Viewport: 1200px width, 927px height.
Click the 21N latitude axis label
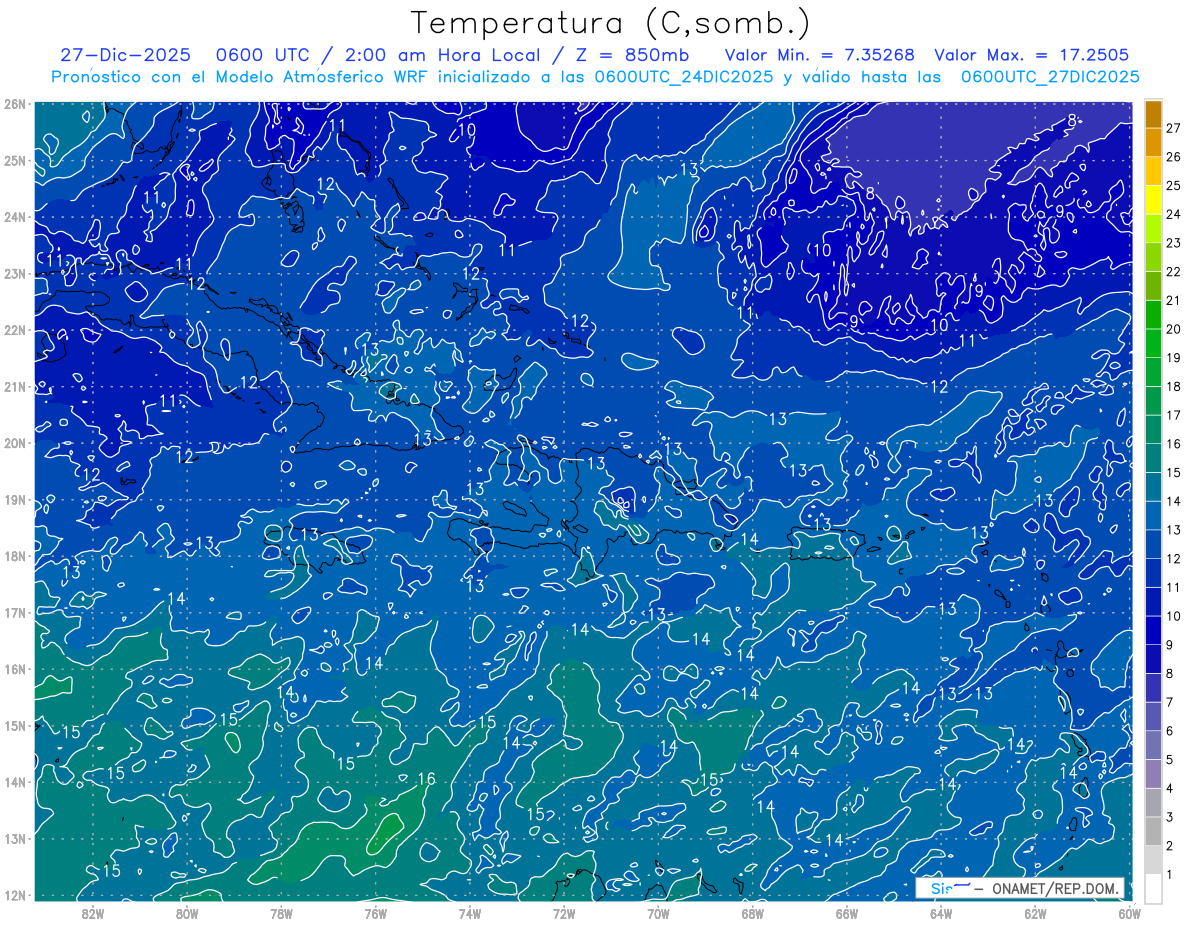[15, 386]
